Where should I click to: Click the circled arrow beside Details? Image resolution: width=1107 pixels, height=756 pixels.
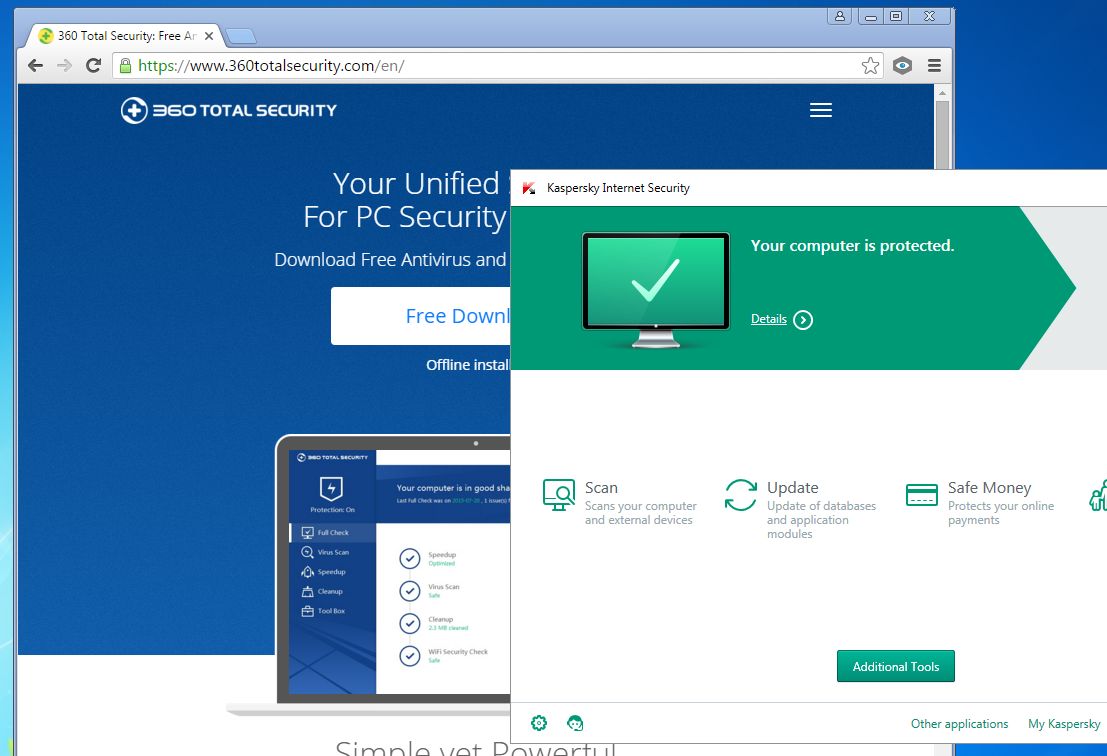pos(803,320)
